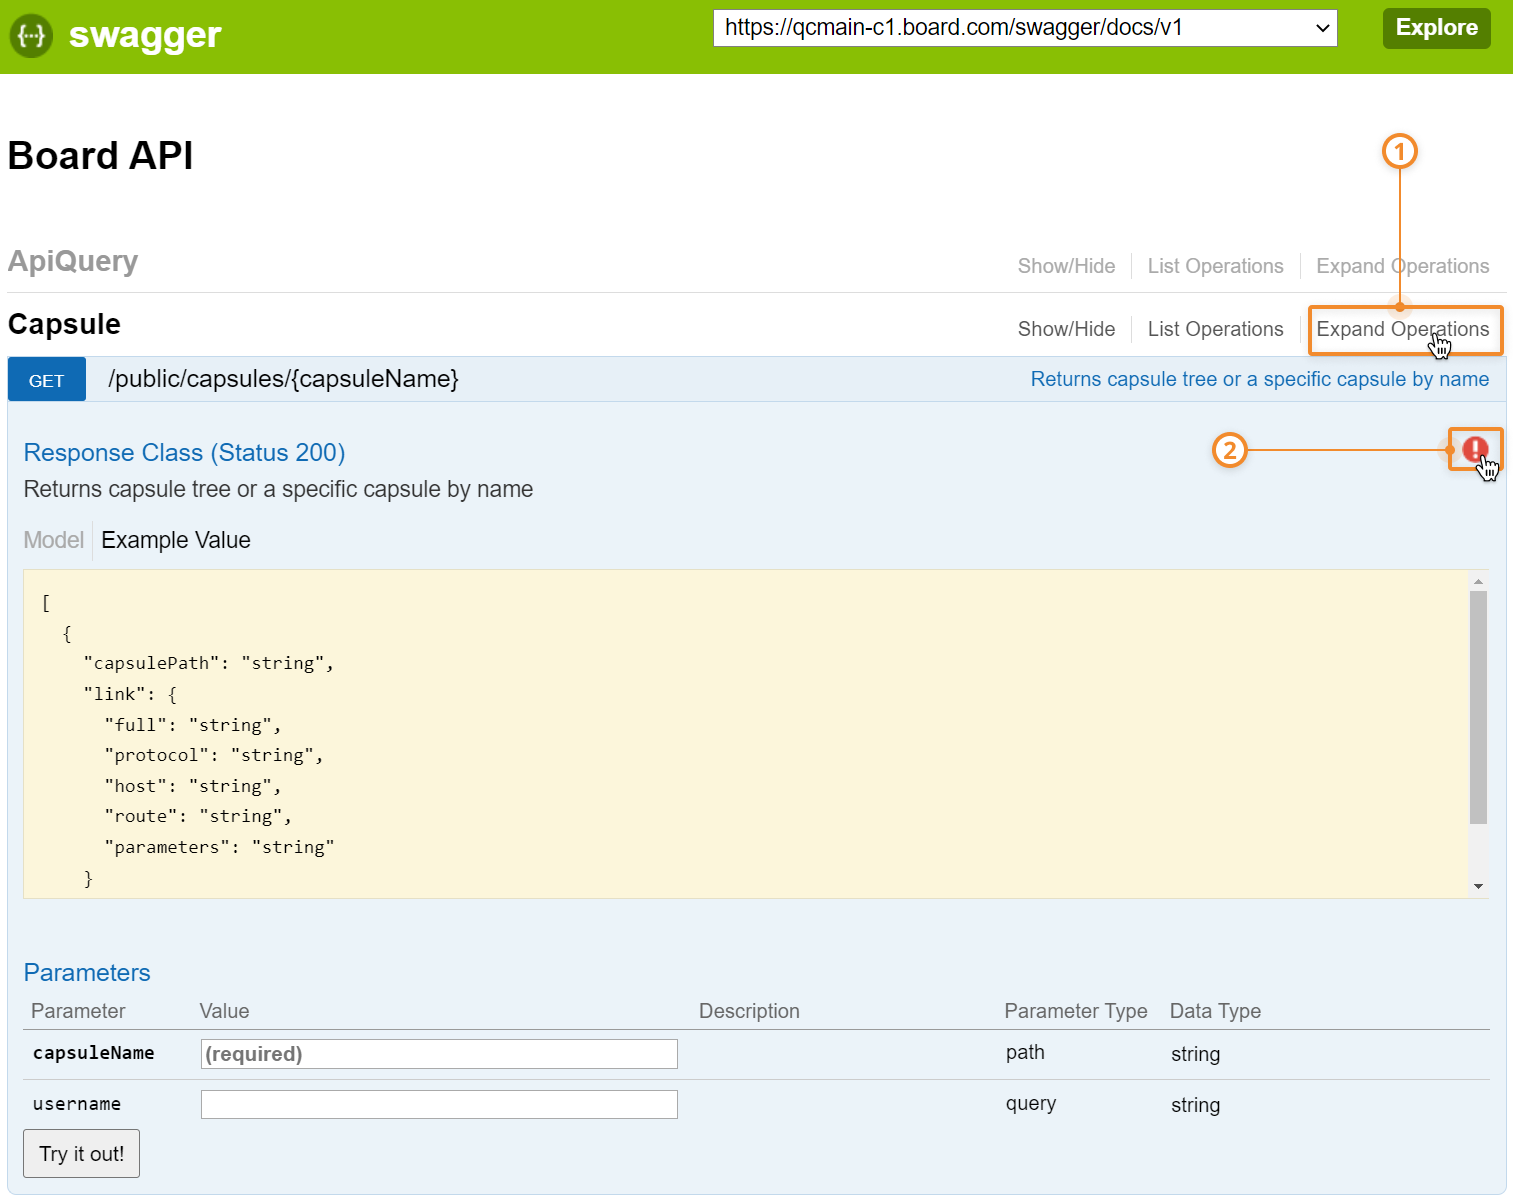Click the JSON box scroll-down arrow
This screenshot has width=1514, height=1201.
(x=1478, y=887)
